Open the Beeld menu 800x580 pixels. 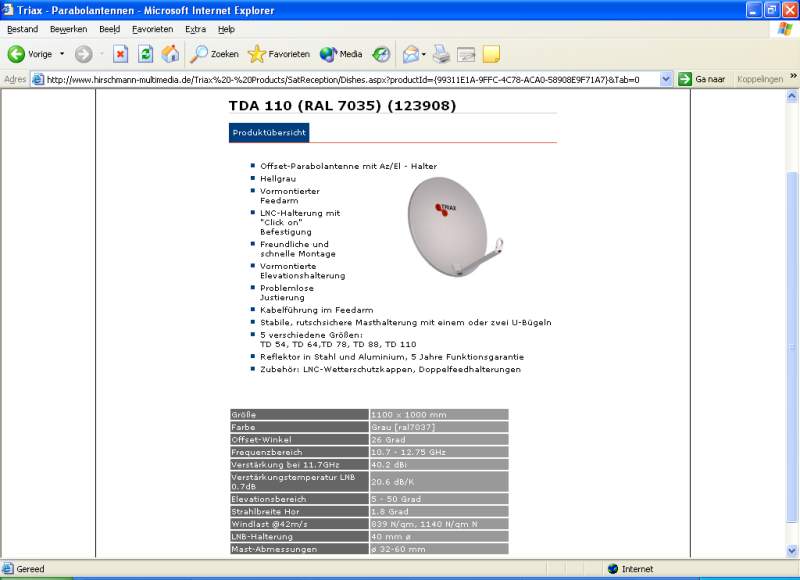click(110, 29)
